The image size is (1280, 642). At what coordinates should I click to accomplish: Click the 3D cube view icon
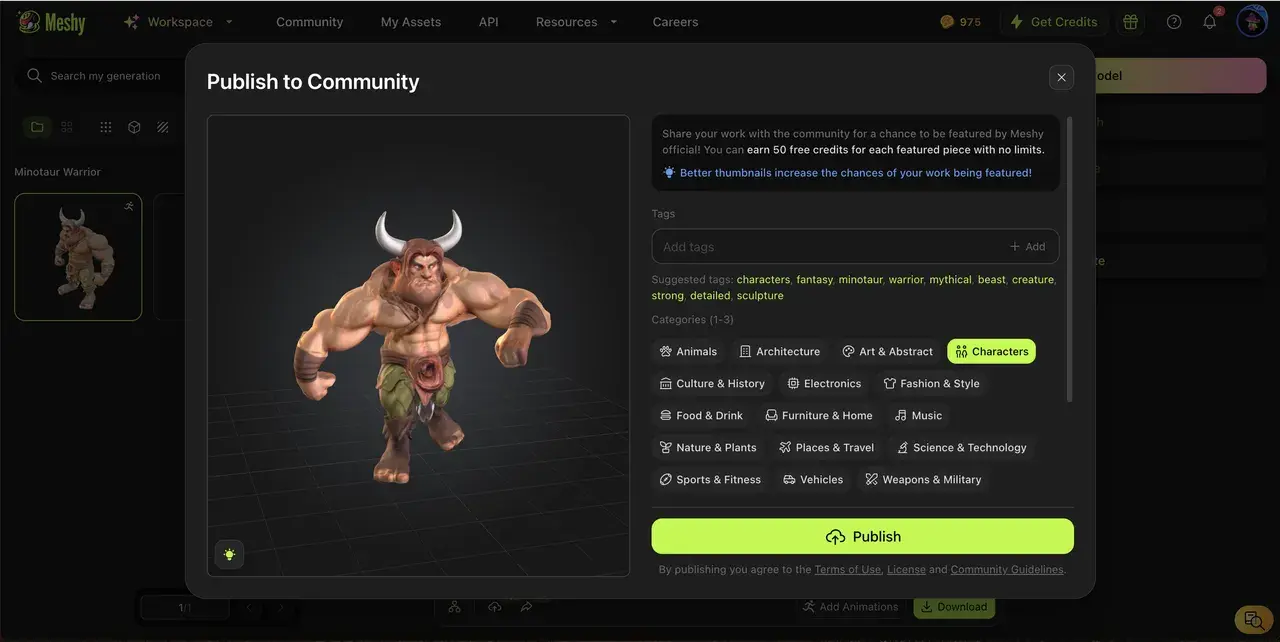(x=135, y=127)
